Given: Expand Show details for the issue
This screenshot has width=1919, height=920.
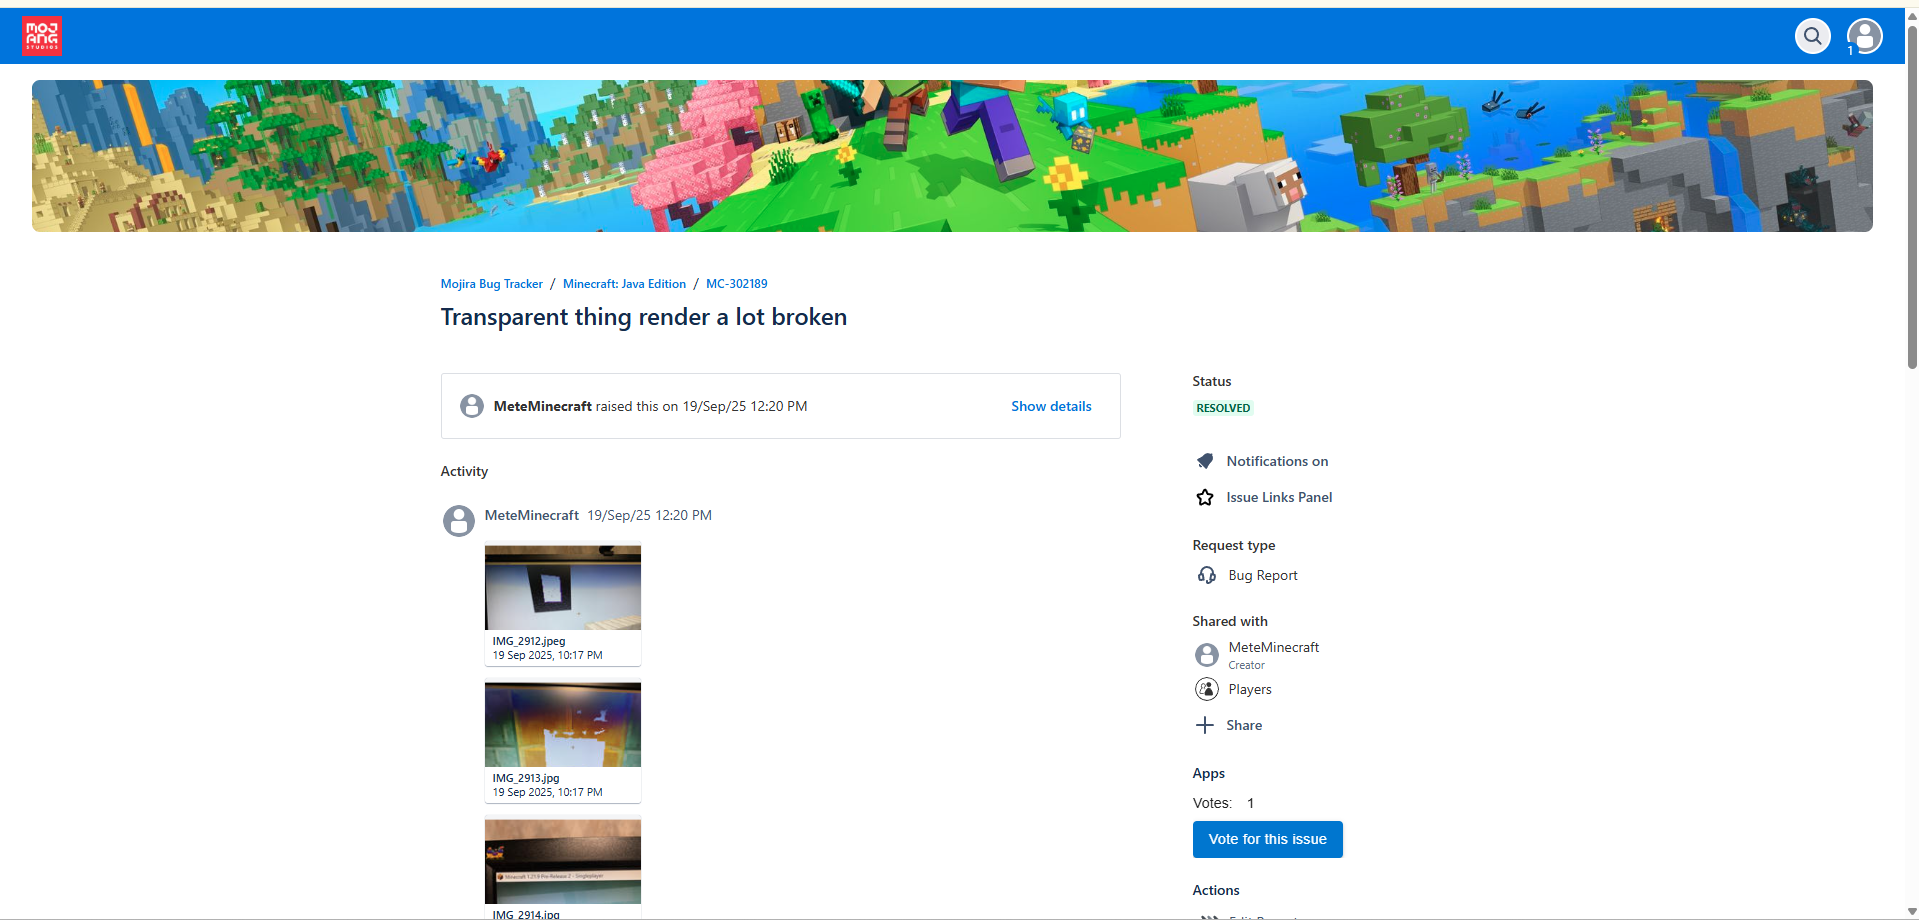Looking at the screenshot, I should pos(1051,406).
